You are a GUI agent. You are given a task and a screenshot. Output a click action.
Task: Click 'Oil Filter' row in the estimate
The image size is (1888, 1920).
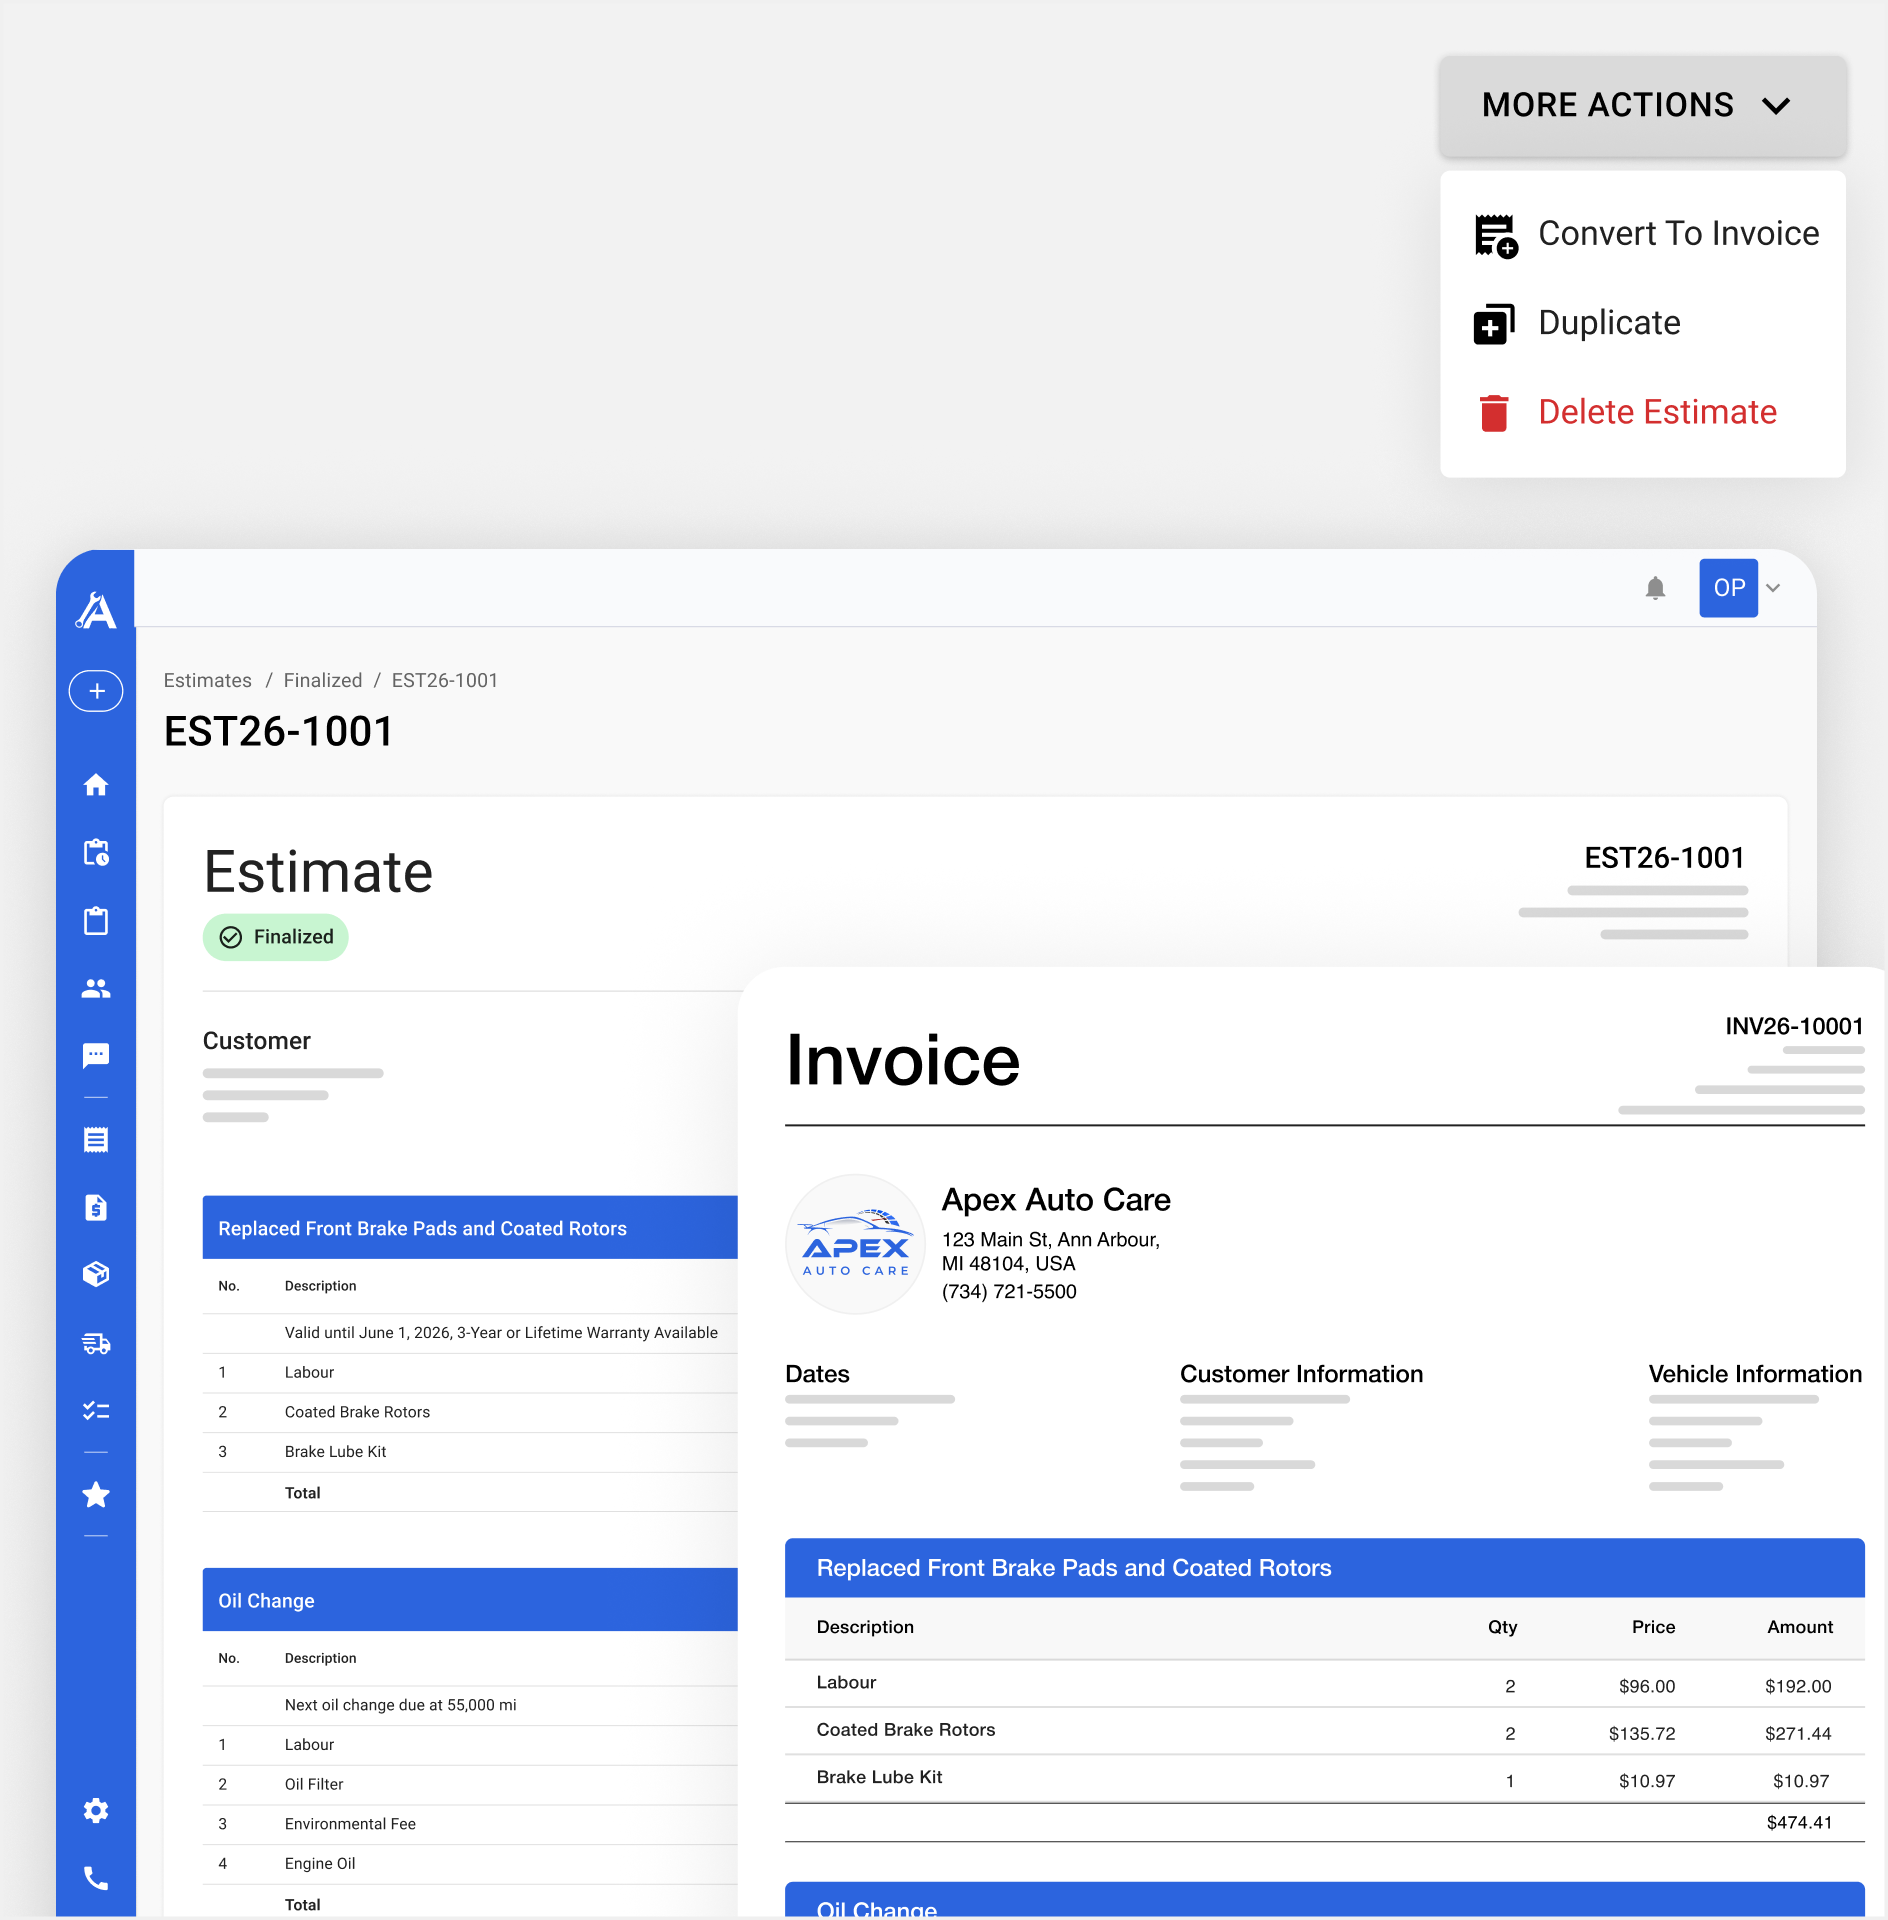[470, 1784]
